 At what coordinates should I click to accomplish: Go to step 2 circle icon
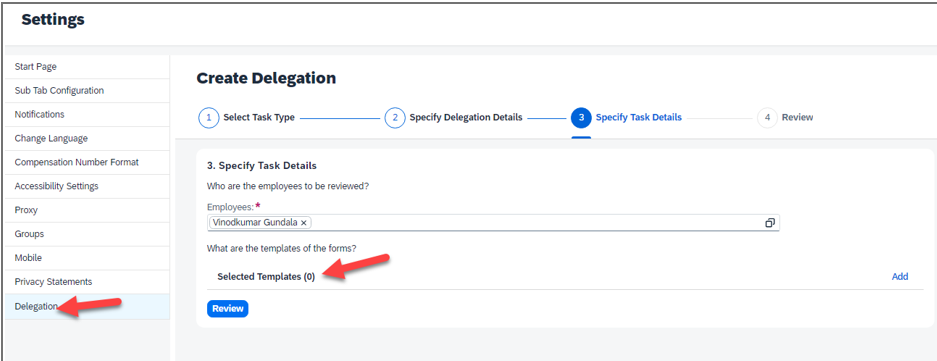(394, 118)
